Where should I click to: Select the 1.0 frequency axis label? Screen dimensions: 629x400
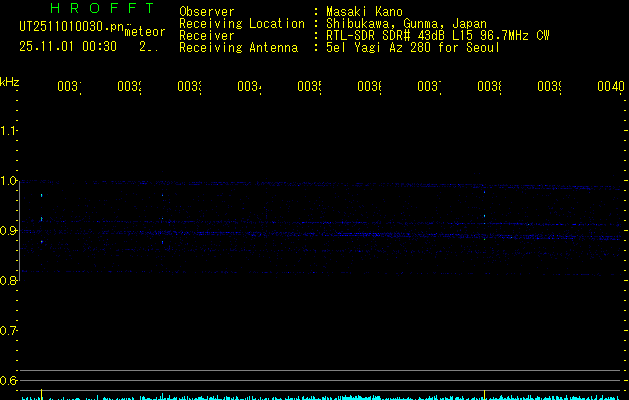click(x=9, y=181)
